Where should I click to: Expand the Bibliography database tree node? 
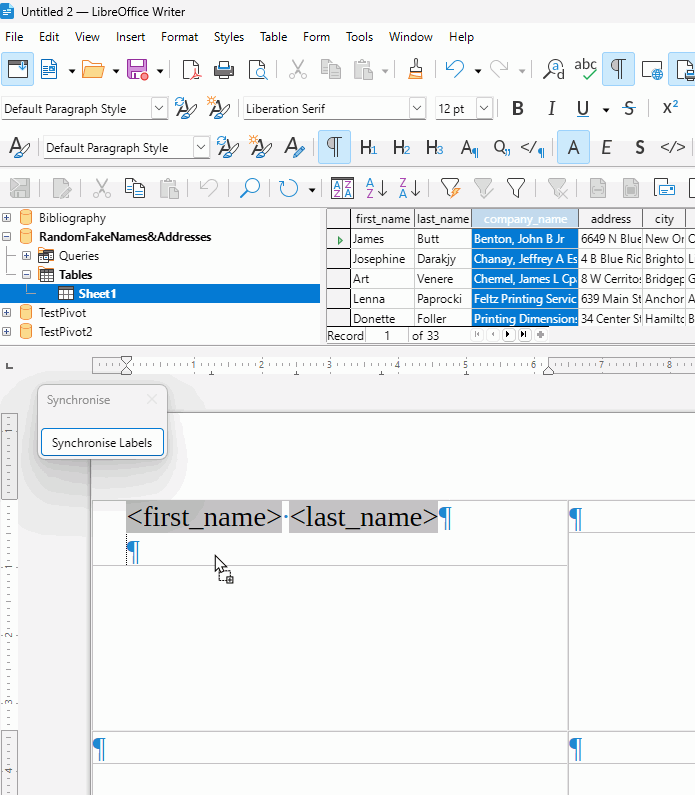tap(8, 218)
